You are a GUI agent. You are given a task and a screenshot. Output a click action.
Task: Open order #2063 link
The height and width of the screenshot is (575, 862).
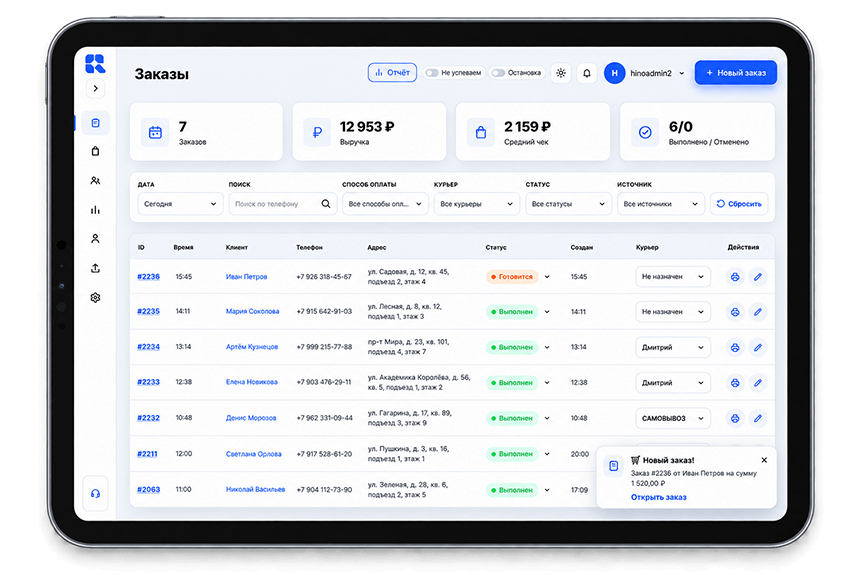(148, 489)
